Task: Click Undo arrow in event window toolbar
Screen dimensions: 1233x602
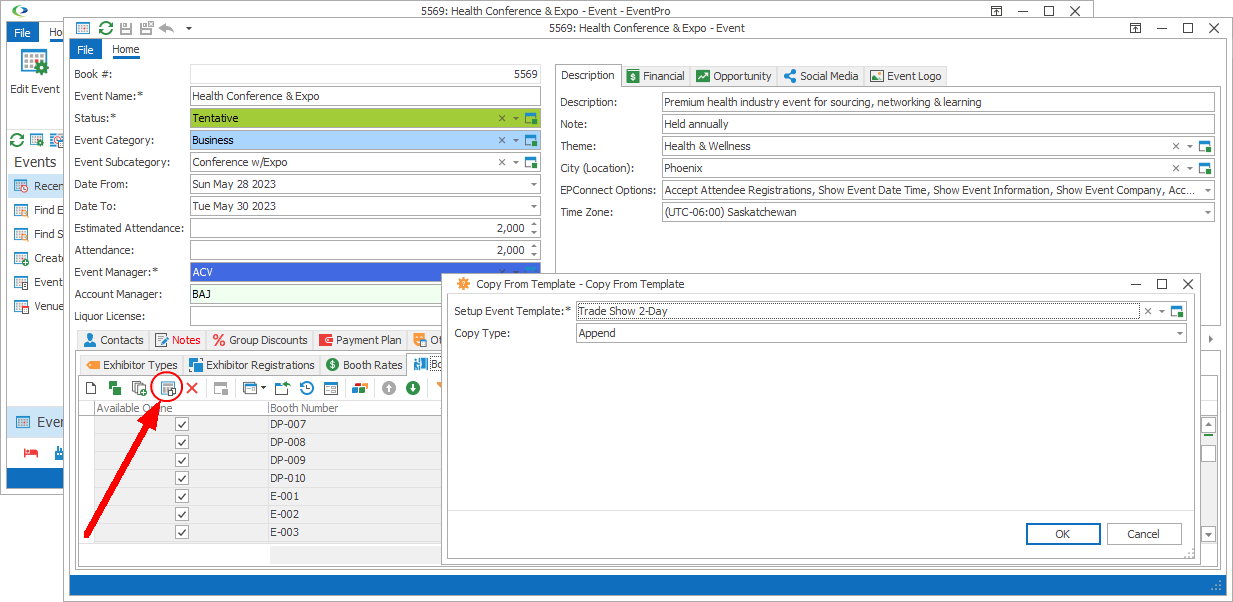Action: click(x=166, y=28)
